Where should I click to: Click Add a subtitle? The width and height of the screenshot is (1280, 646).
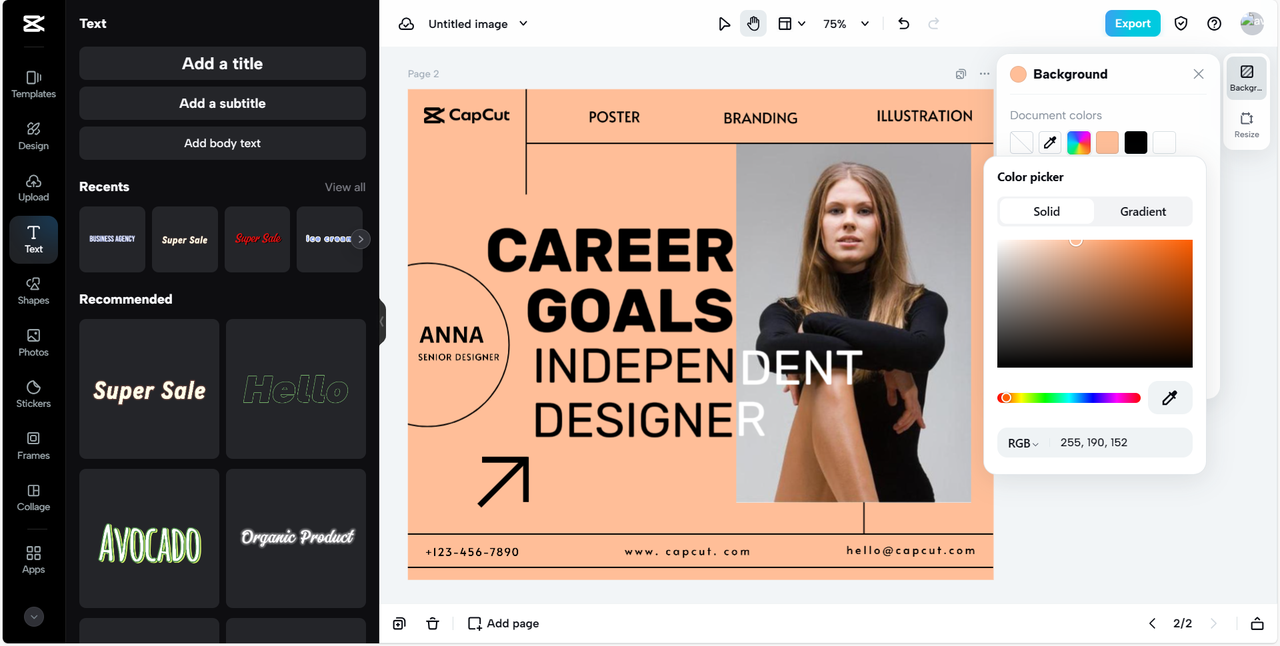coord(222,103)
